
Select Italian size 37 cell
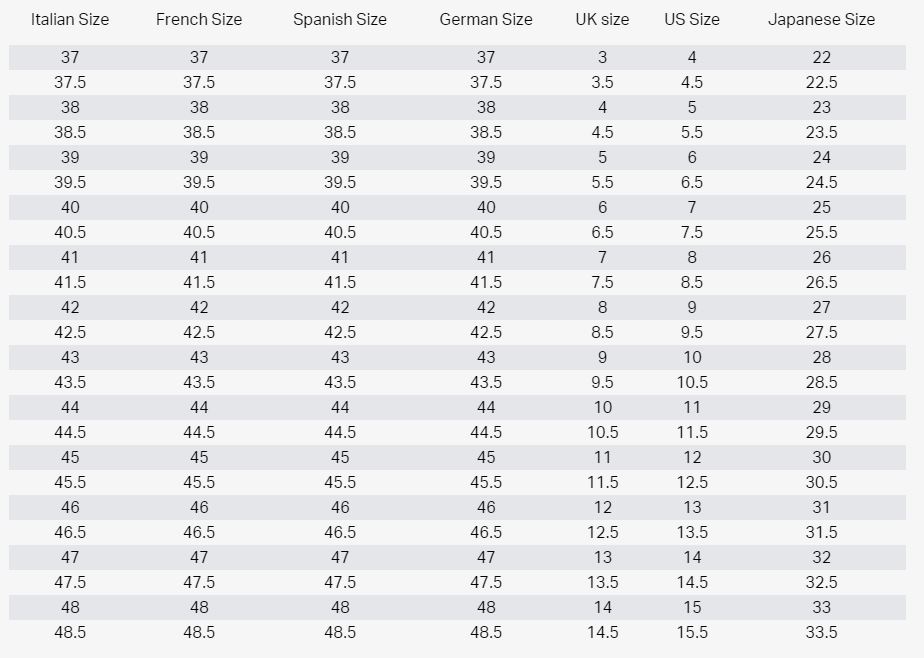(x=70, y=57)
